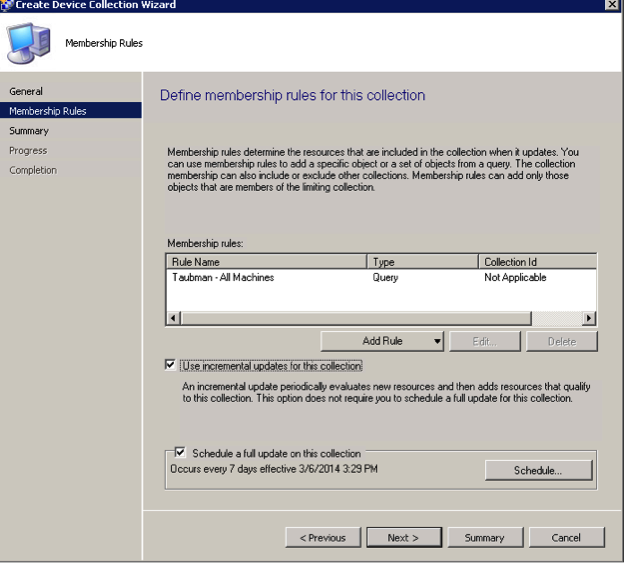The width and height of the screenshot is (625, 563).
Task: Cancel the wizard
Action: pyautogui.click(x=566, y=538)
